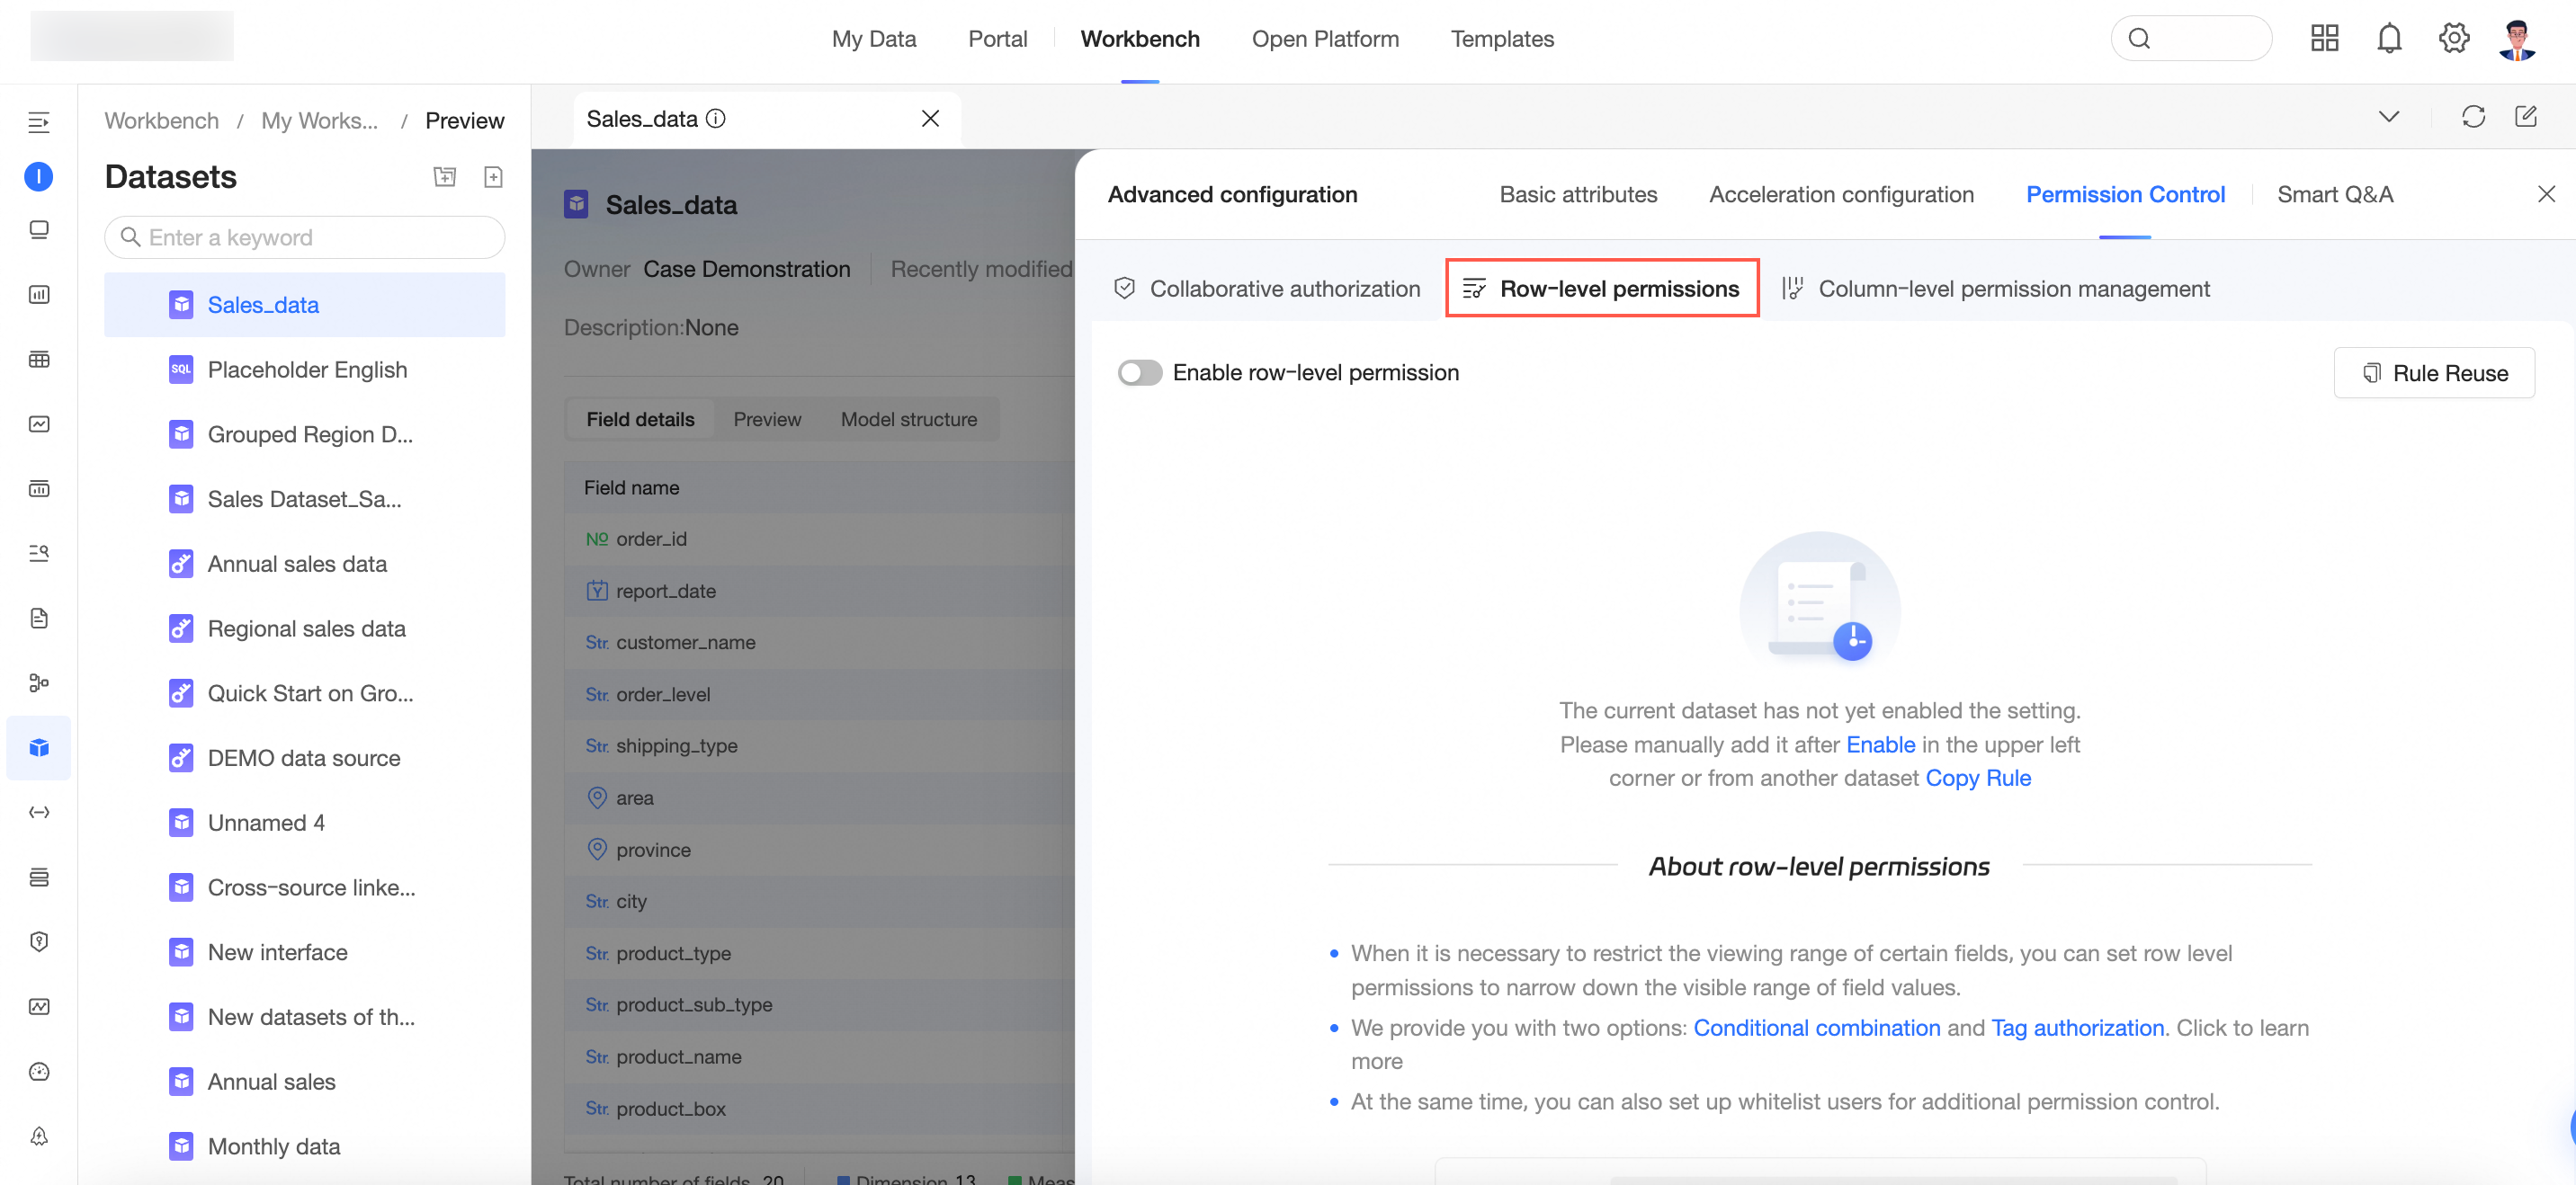Image resolution: width=2576 pixels, height=1185 pixels.
Task: Click the notification bell icon
Action: 2389,39
